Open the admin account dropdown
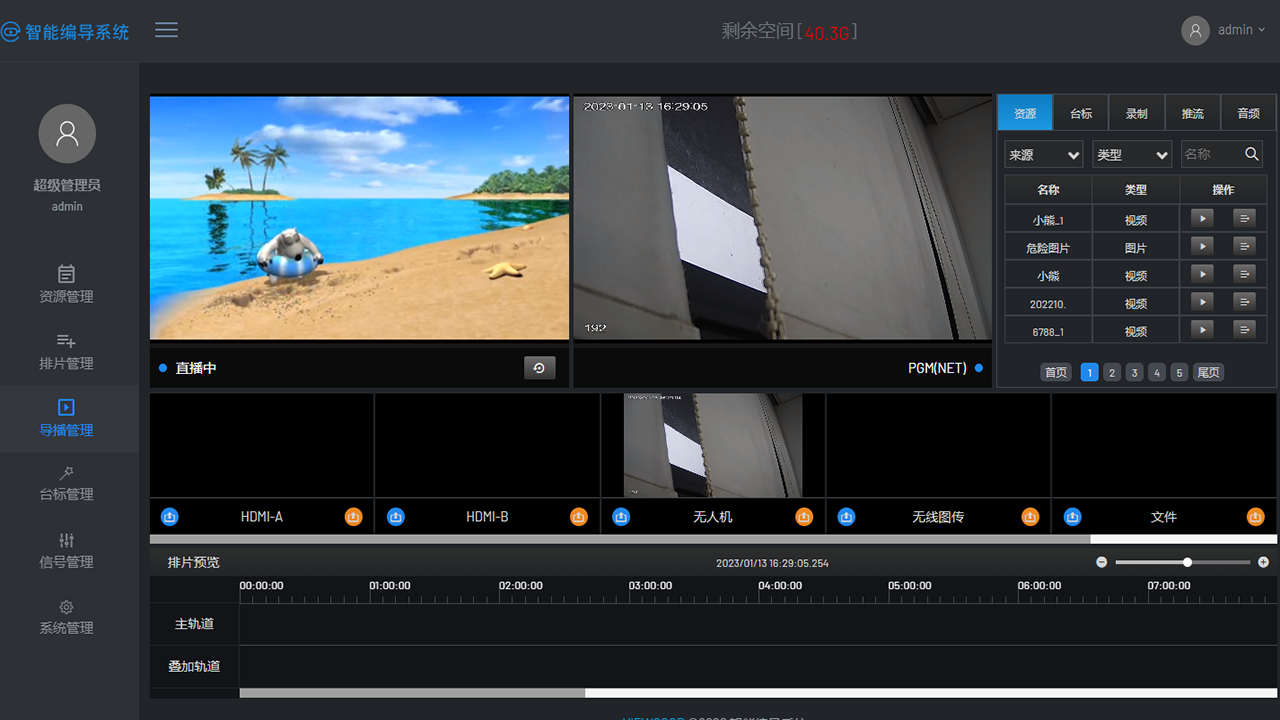Viewport: 1280px width, 720px height. pyautogui.click(x=1241, y=30)
